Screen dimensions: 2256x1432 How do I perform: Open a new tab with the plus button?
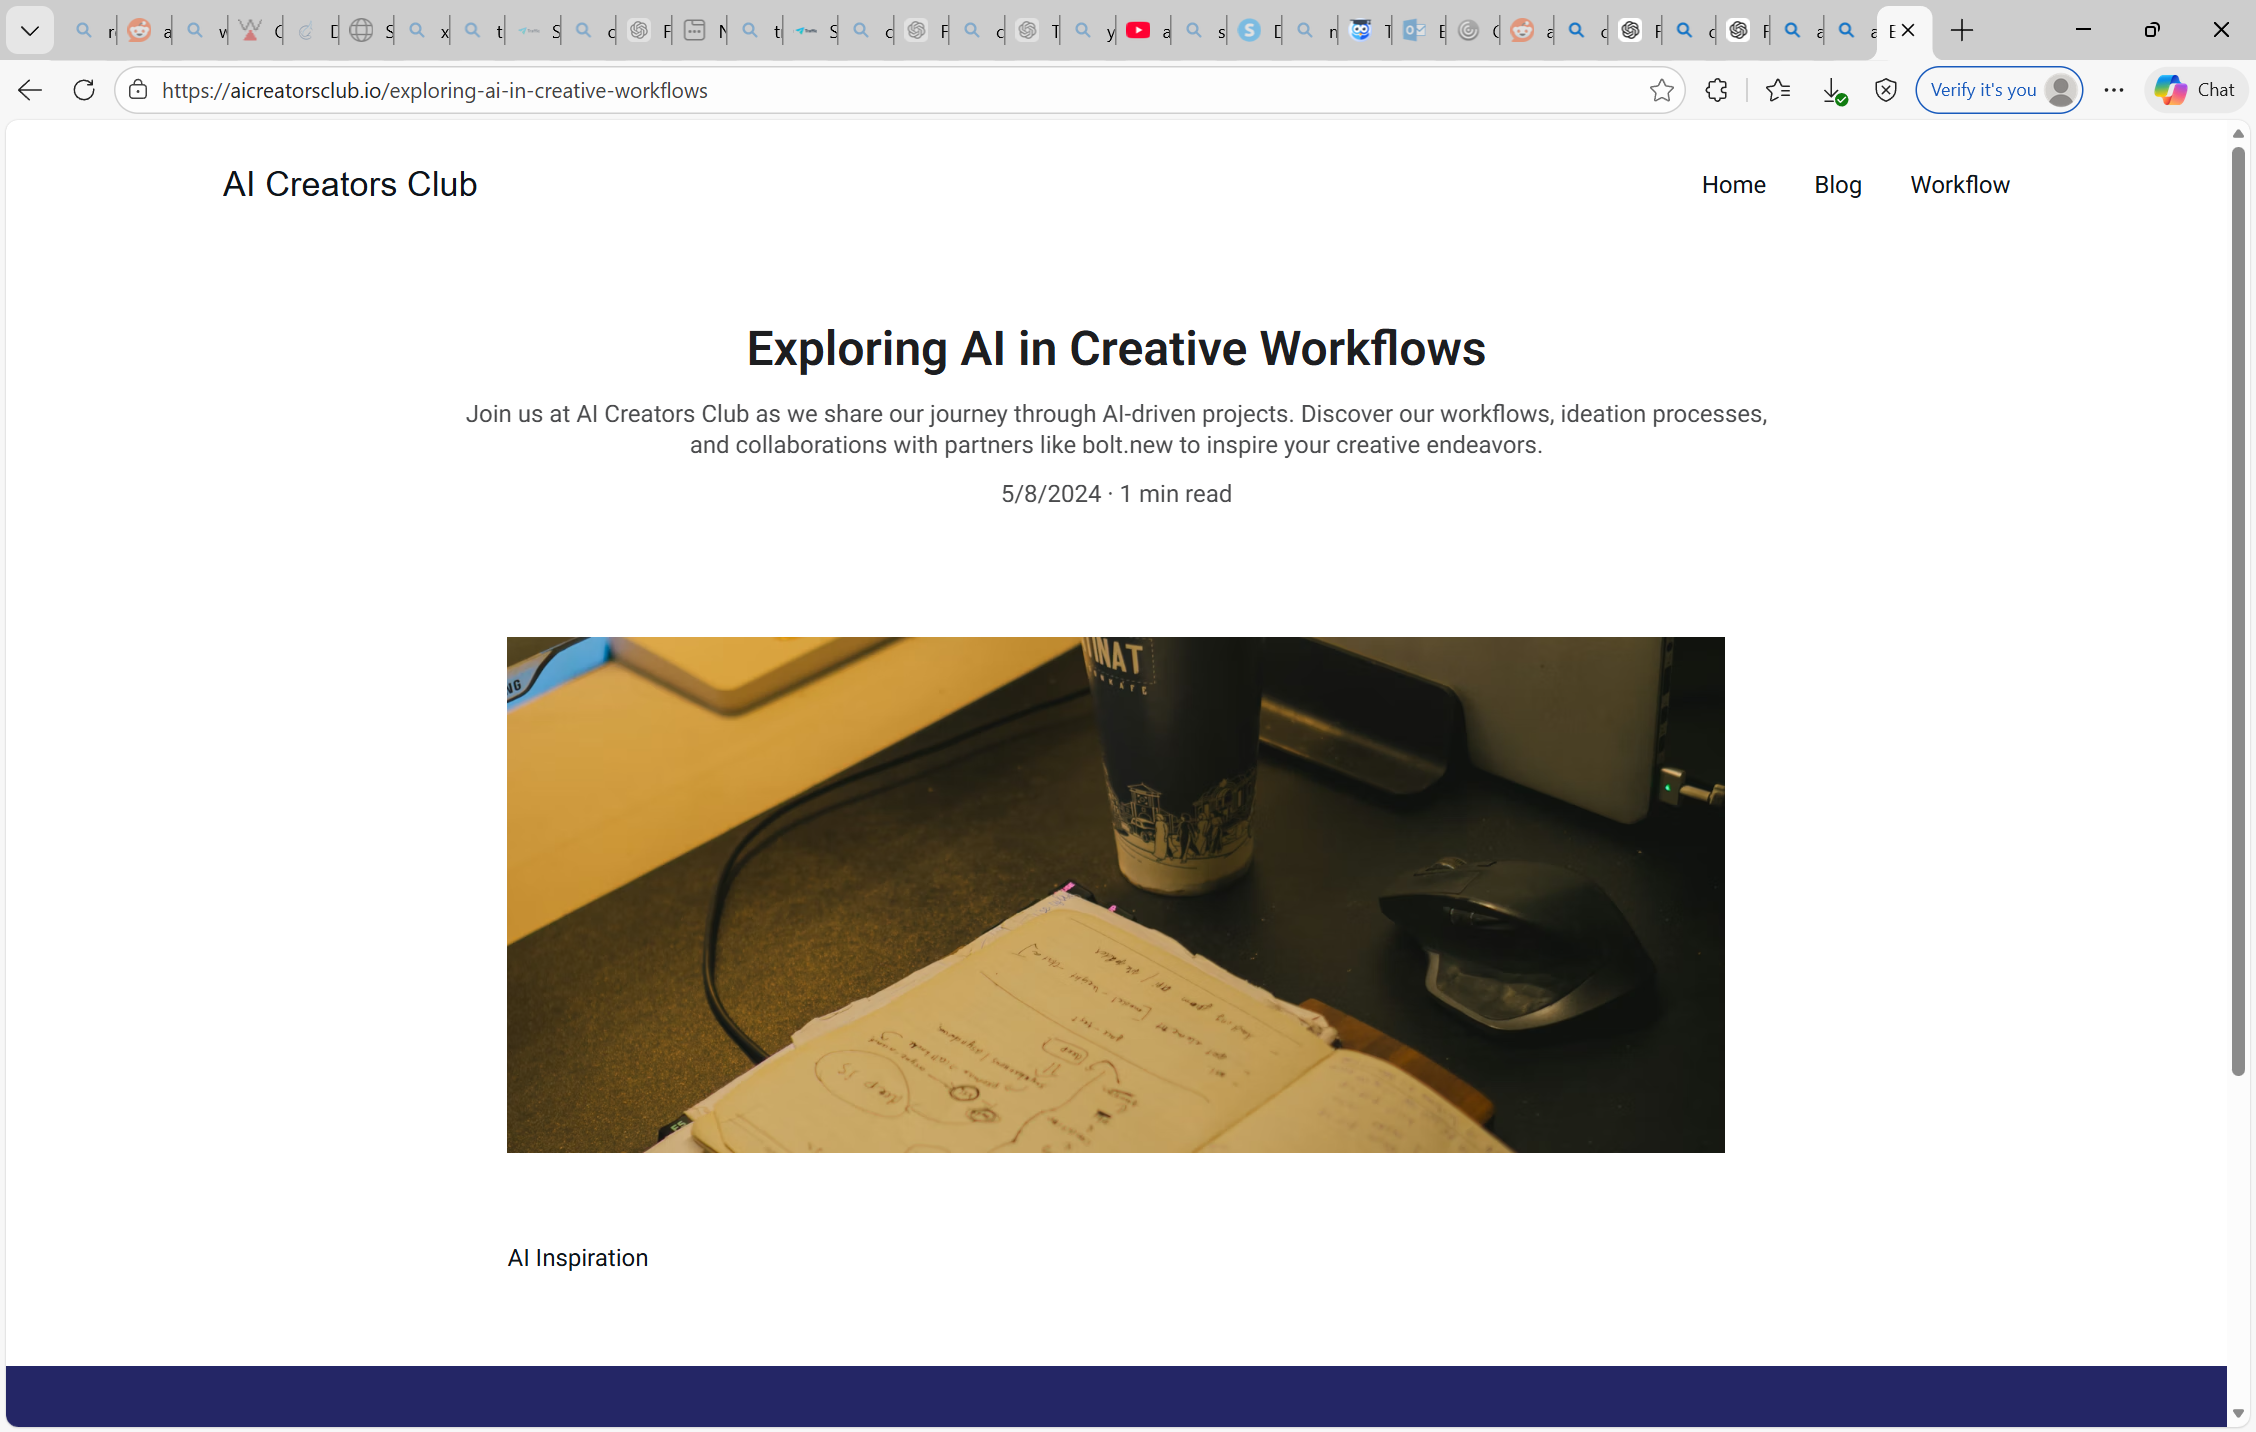(x=1962, y=30)
